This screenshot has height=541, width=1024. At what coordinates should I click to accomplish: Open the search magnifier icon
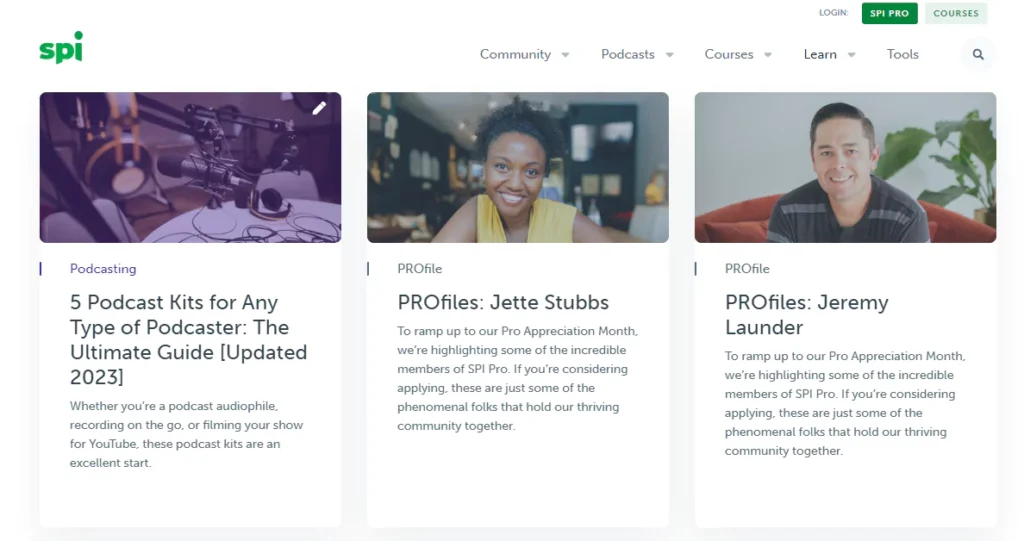(978, 54)
